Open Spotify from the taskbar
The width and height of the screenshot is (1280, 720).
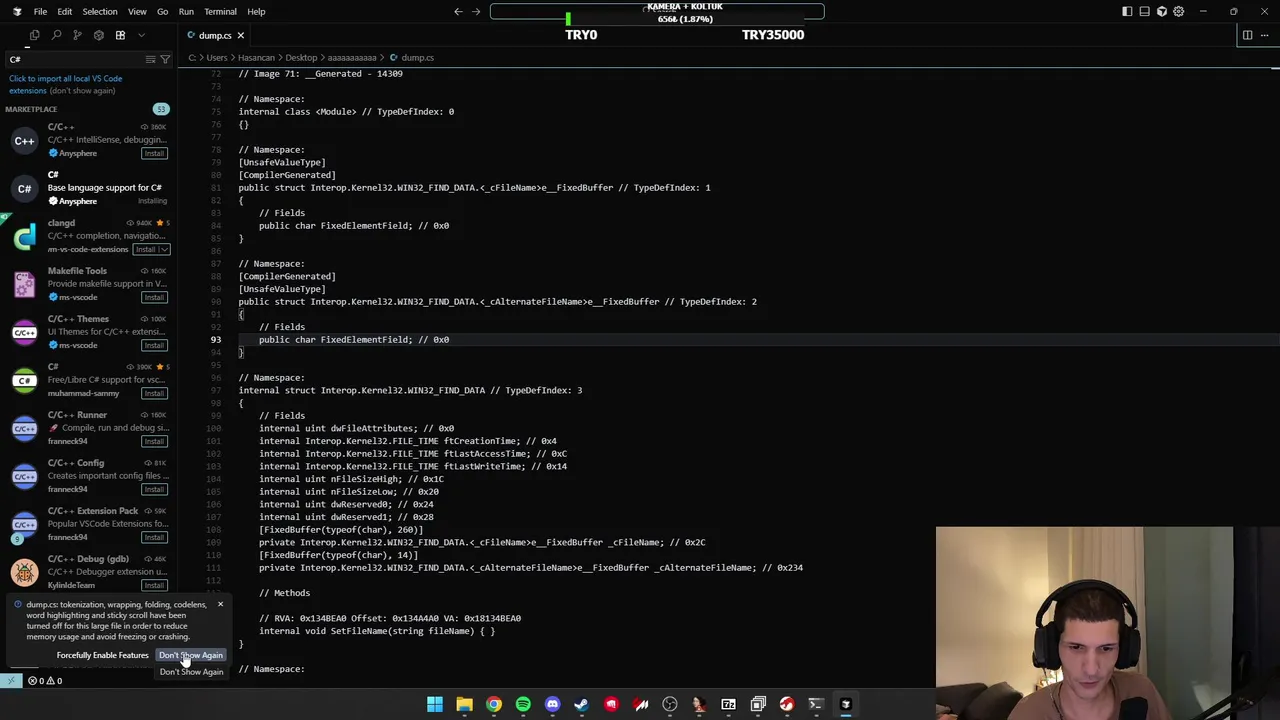(x=523, y=704)
